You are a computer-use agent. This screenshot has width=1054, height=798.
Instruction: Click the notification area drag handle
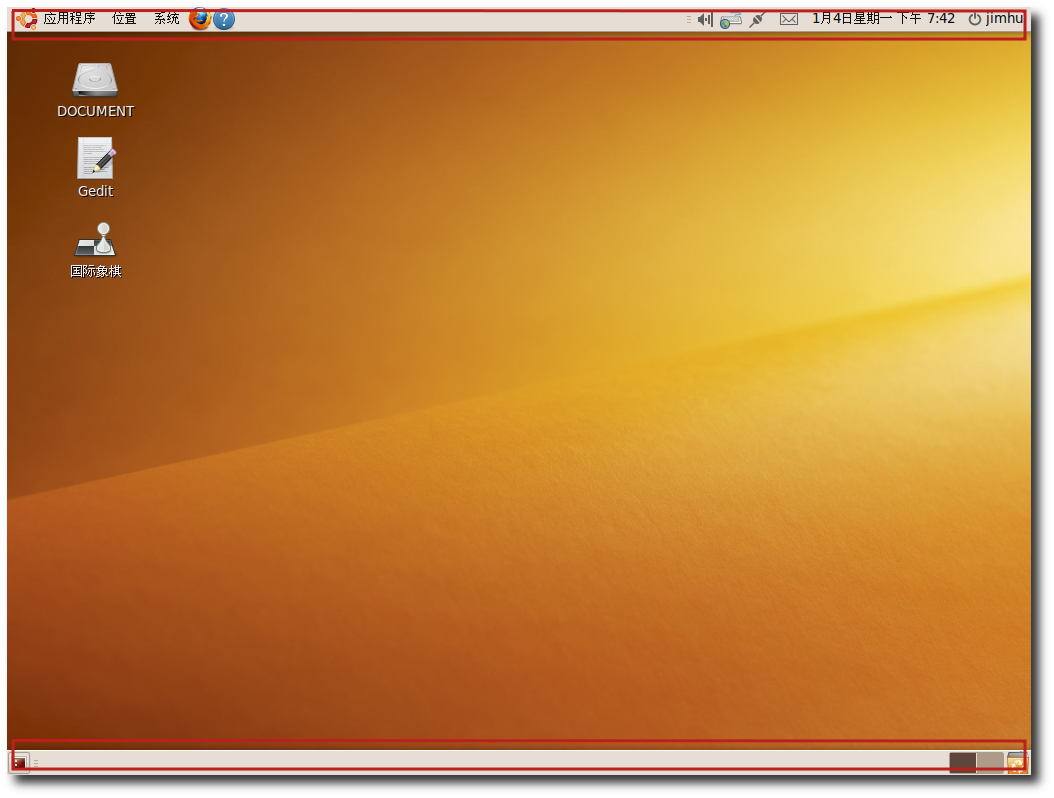688,18
